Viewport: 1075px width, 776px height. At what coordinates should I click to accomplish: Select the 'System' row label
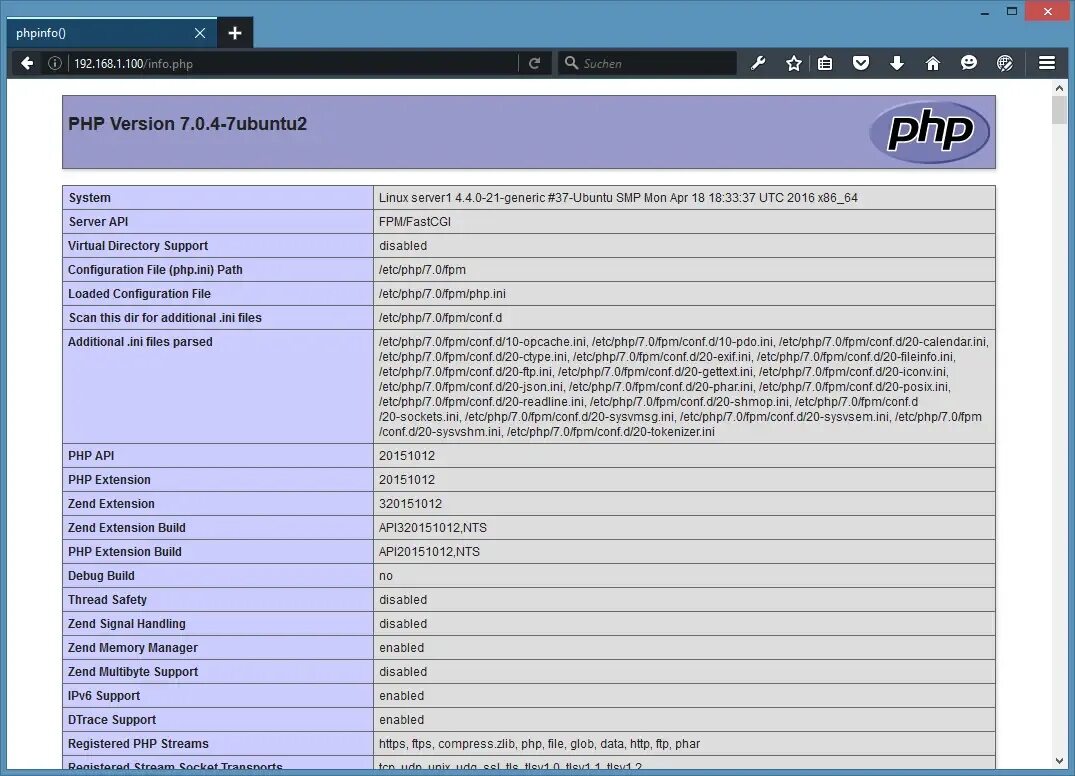pos(89,197)
